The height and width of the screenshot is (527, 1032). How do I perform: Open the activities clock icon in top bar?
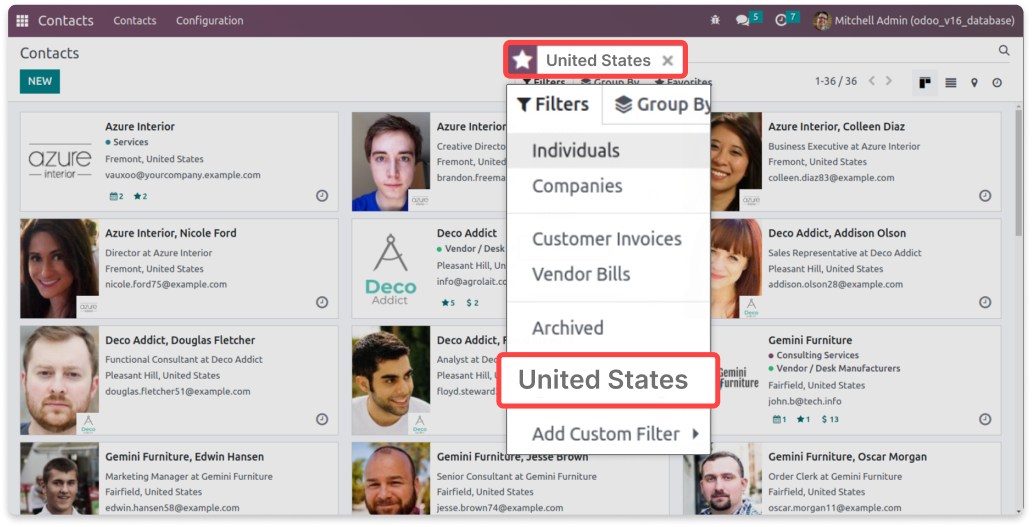(781, 20)
